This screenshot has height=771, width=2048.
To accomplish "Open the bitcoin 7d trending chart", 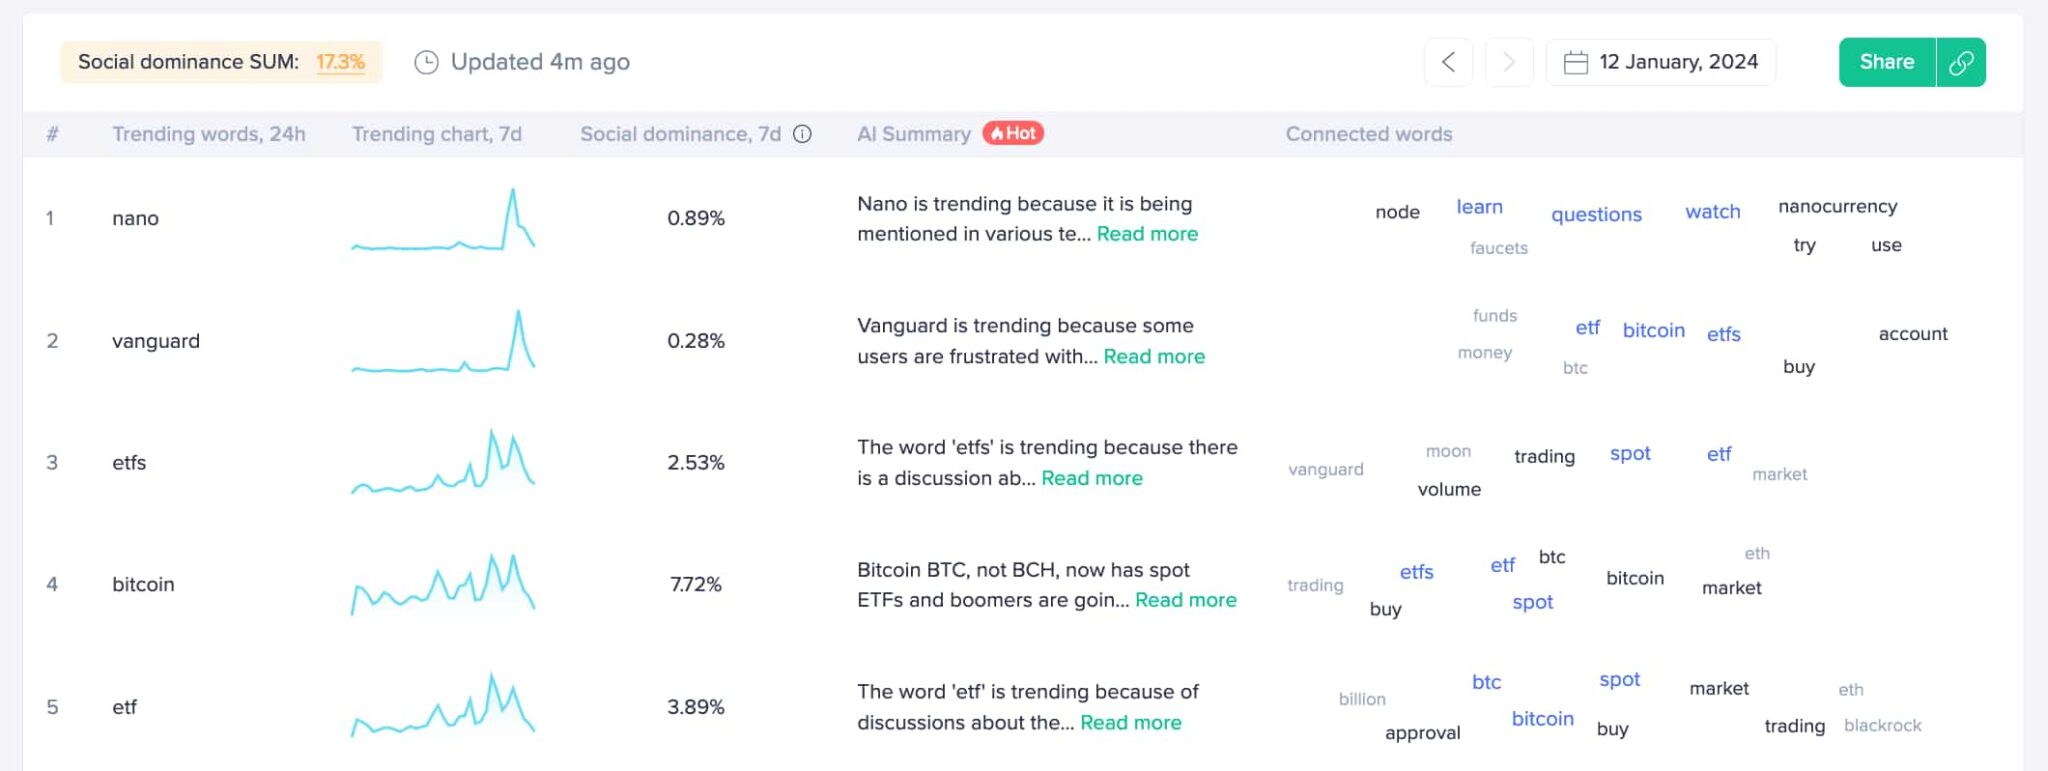I will pos(443,584).
